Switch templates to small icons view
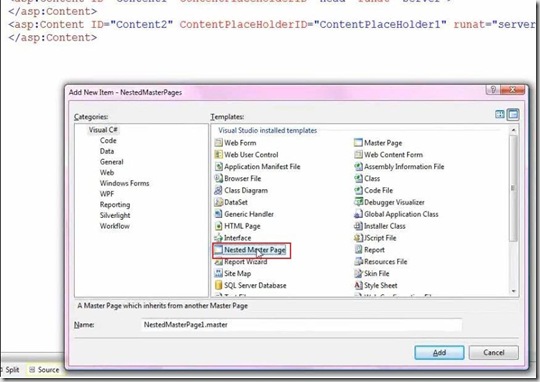 (513, 114)
